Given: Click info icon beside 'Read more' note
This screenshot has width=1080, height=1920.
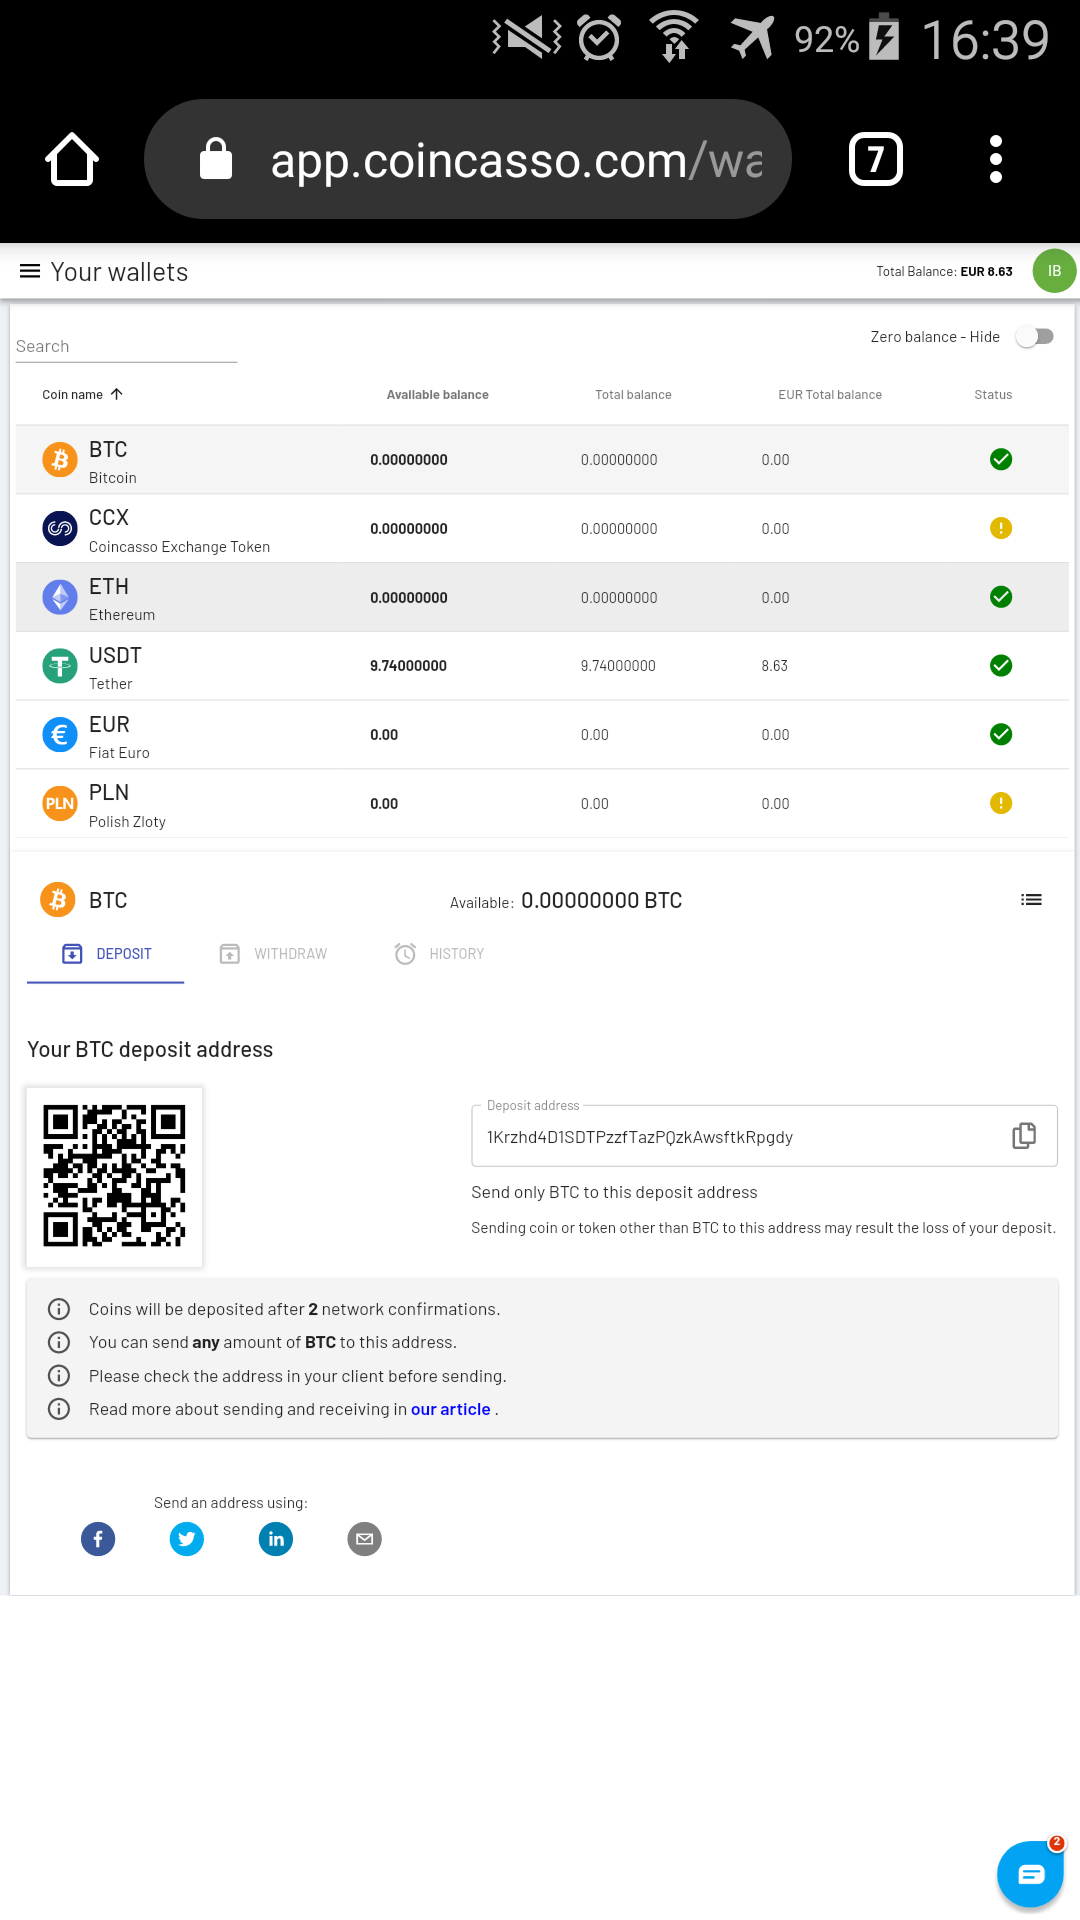Looking at the screenshot, I should (59, 1409).
